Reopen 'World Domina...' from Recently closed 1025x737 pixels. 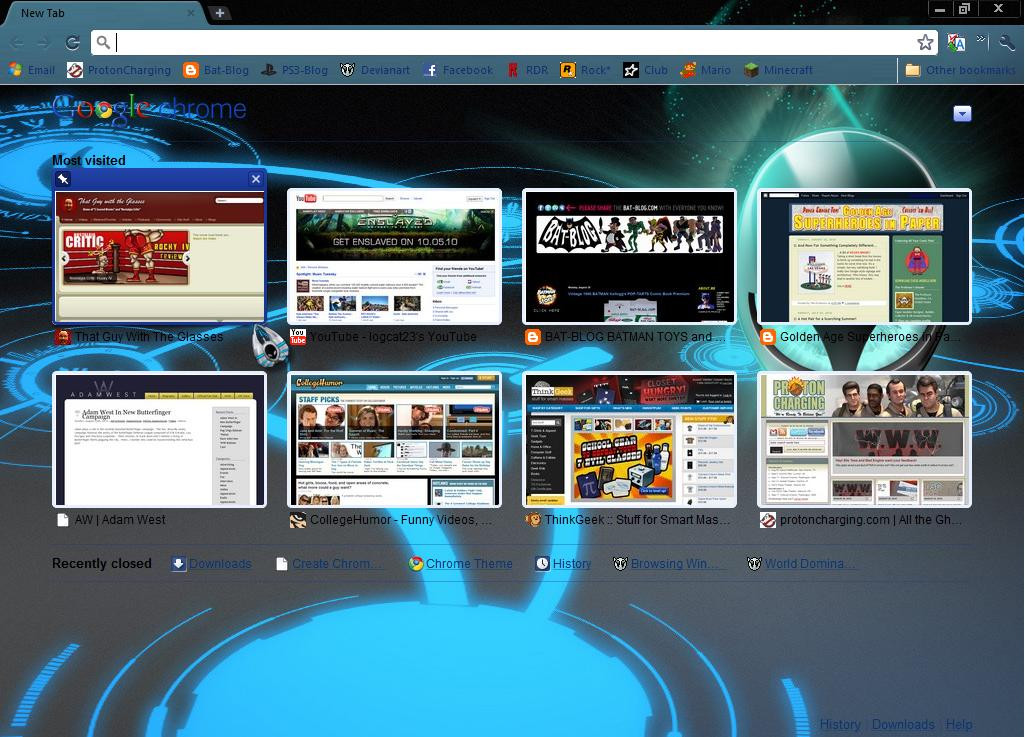[x=800, y=564]
